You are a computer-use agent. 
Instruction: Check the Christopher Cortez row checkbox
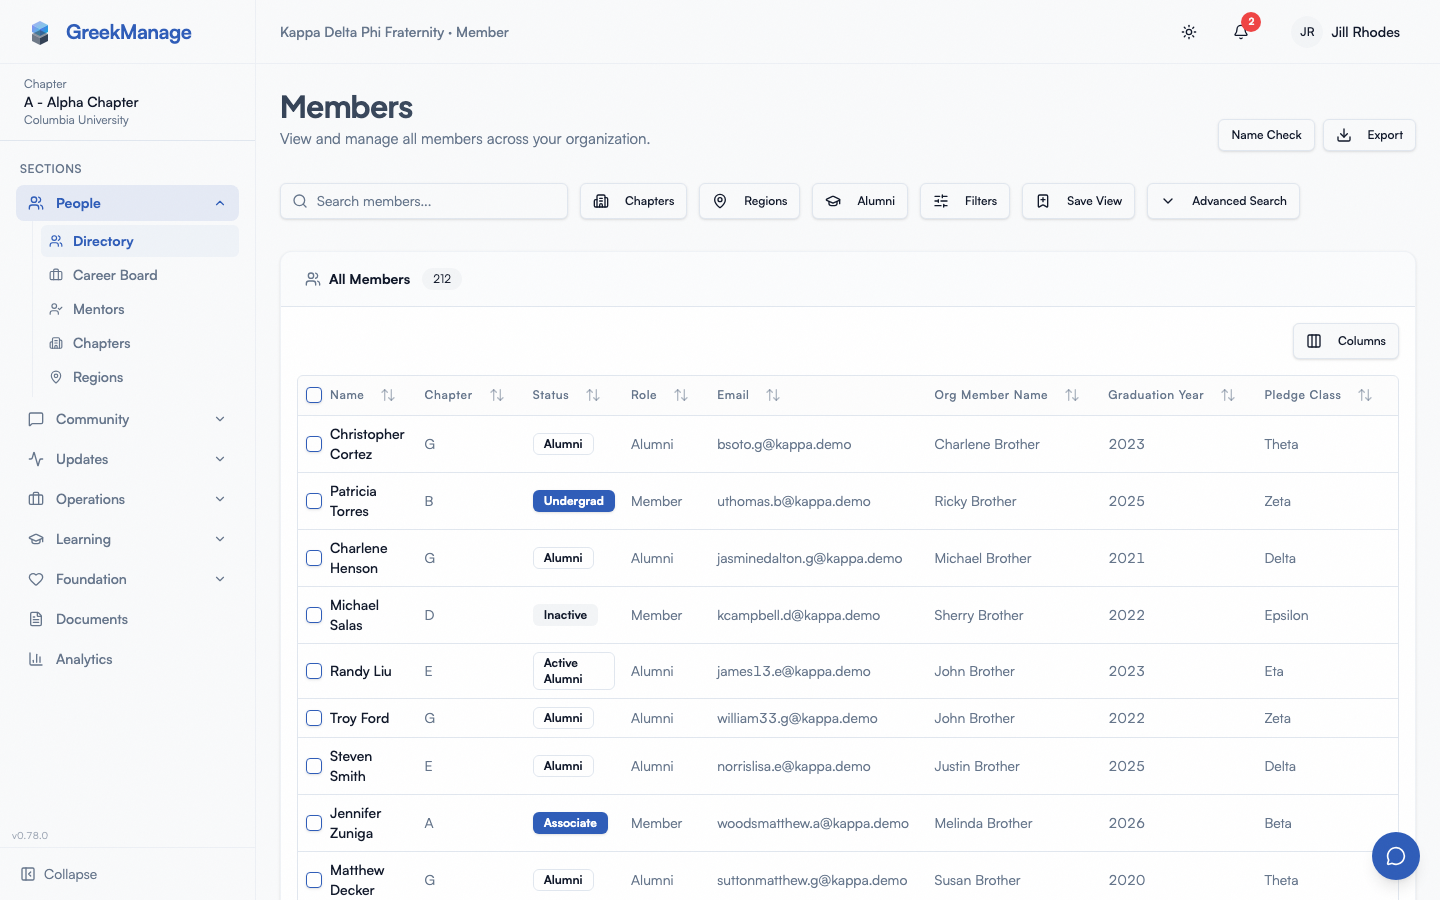[x=314, y=444]
